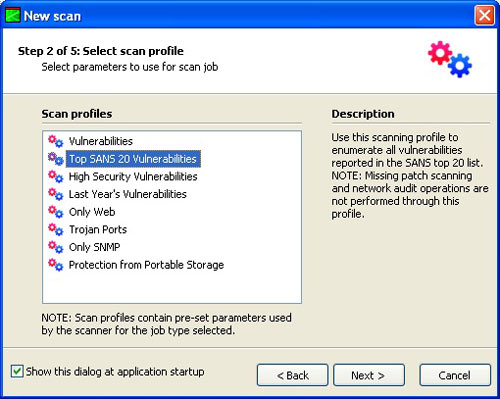Click the green application icon in title bar
This screenshot has height=399, width=500.
point(12,16)
